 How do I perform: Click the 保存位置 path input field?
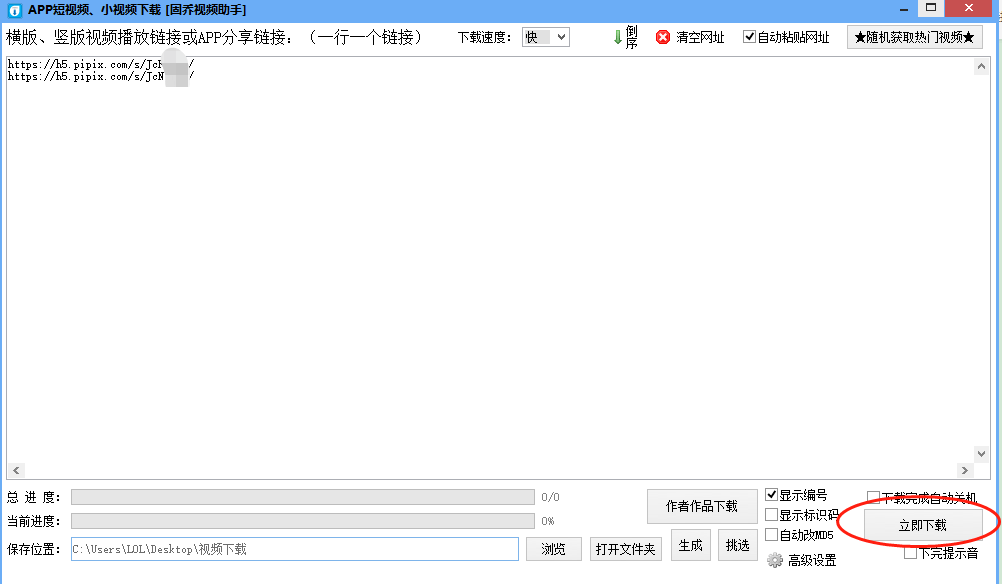[295, 549]
